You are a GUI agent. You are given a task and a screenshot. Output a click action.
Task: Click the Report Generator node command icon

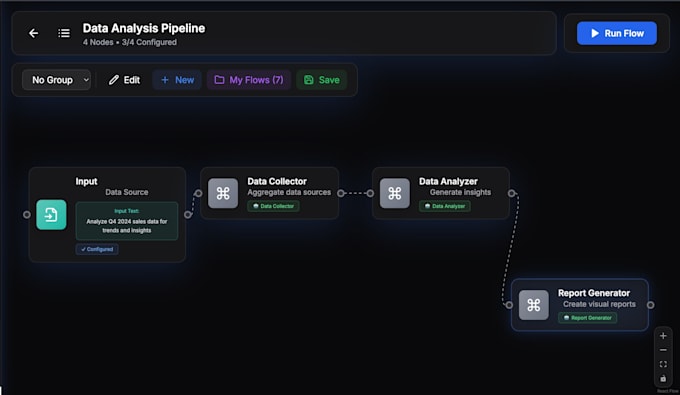click(533, 305)
